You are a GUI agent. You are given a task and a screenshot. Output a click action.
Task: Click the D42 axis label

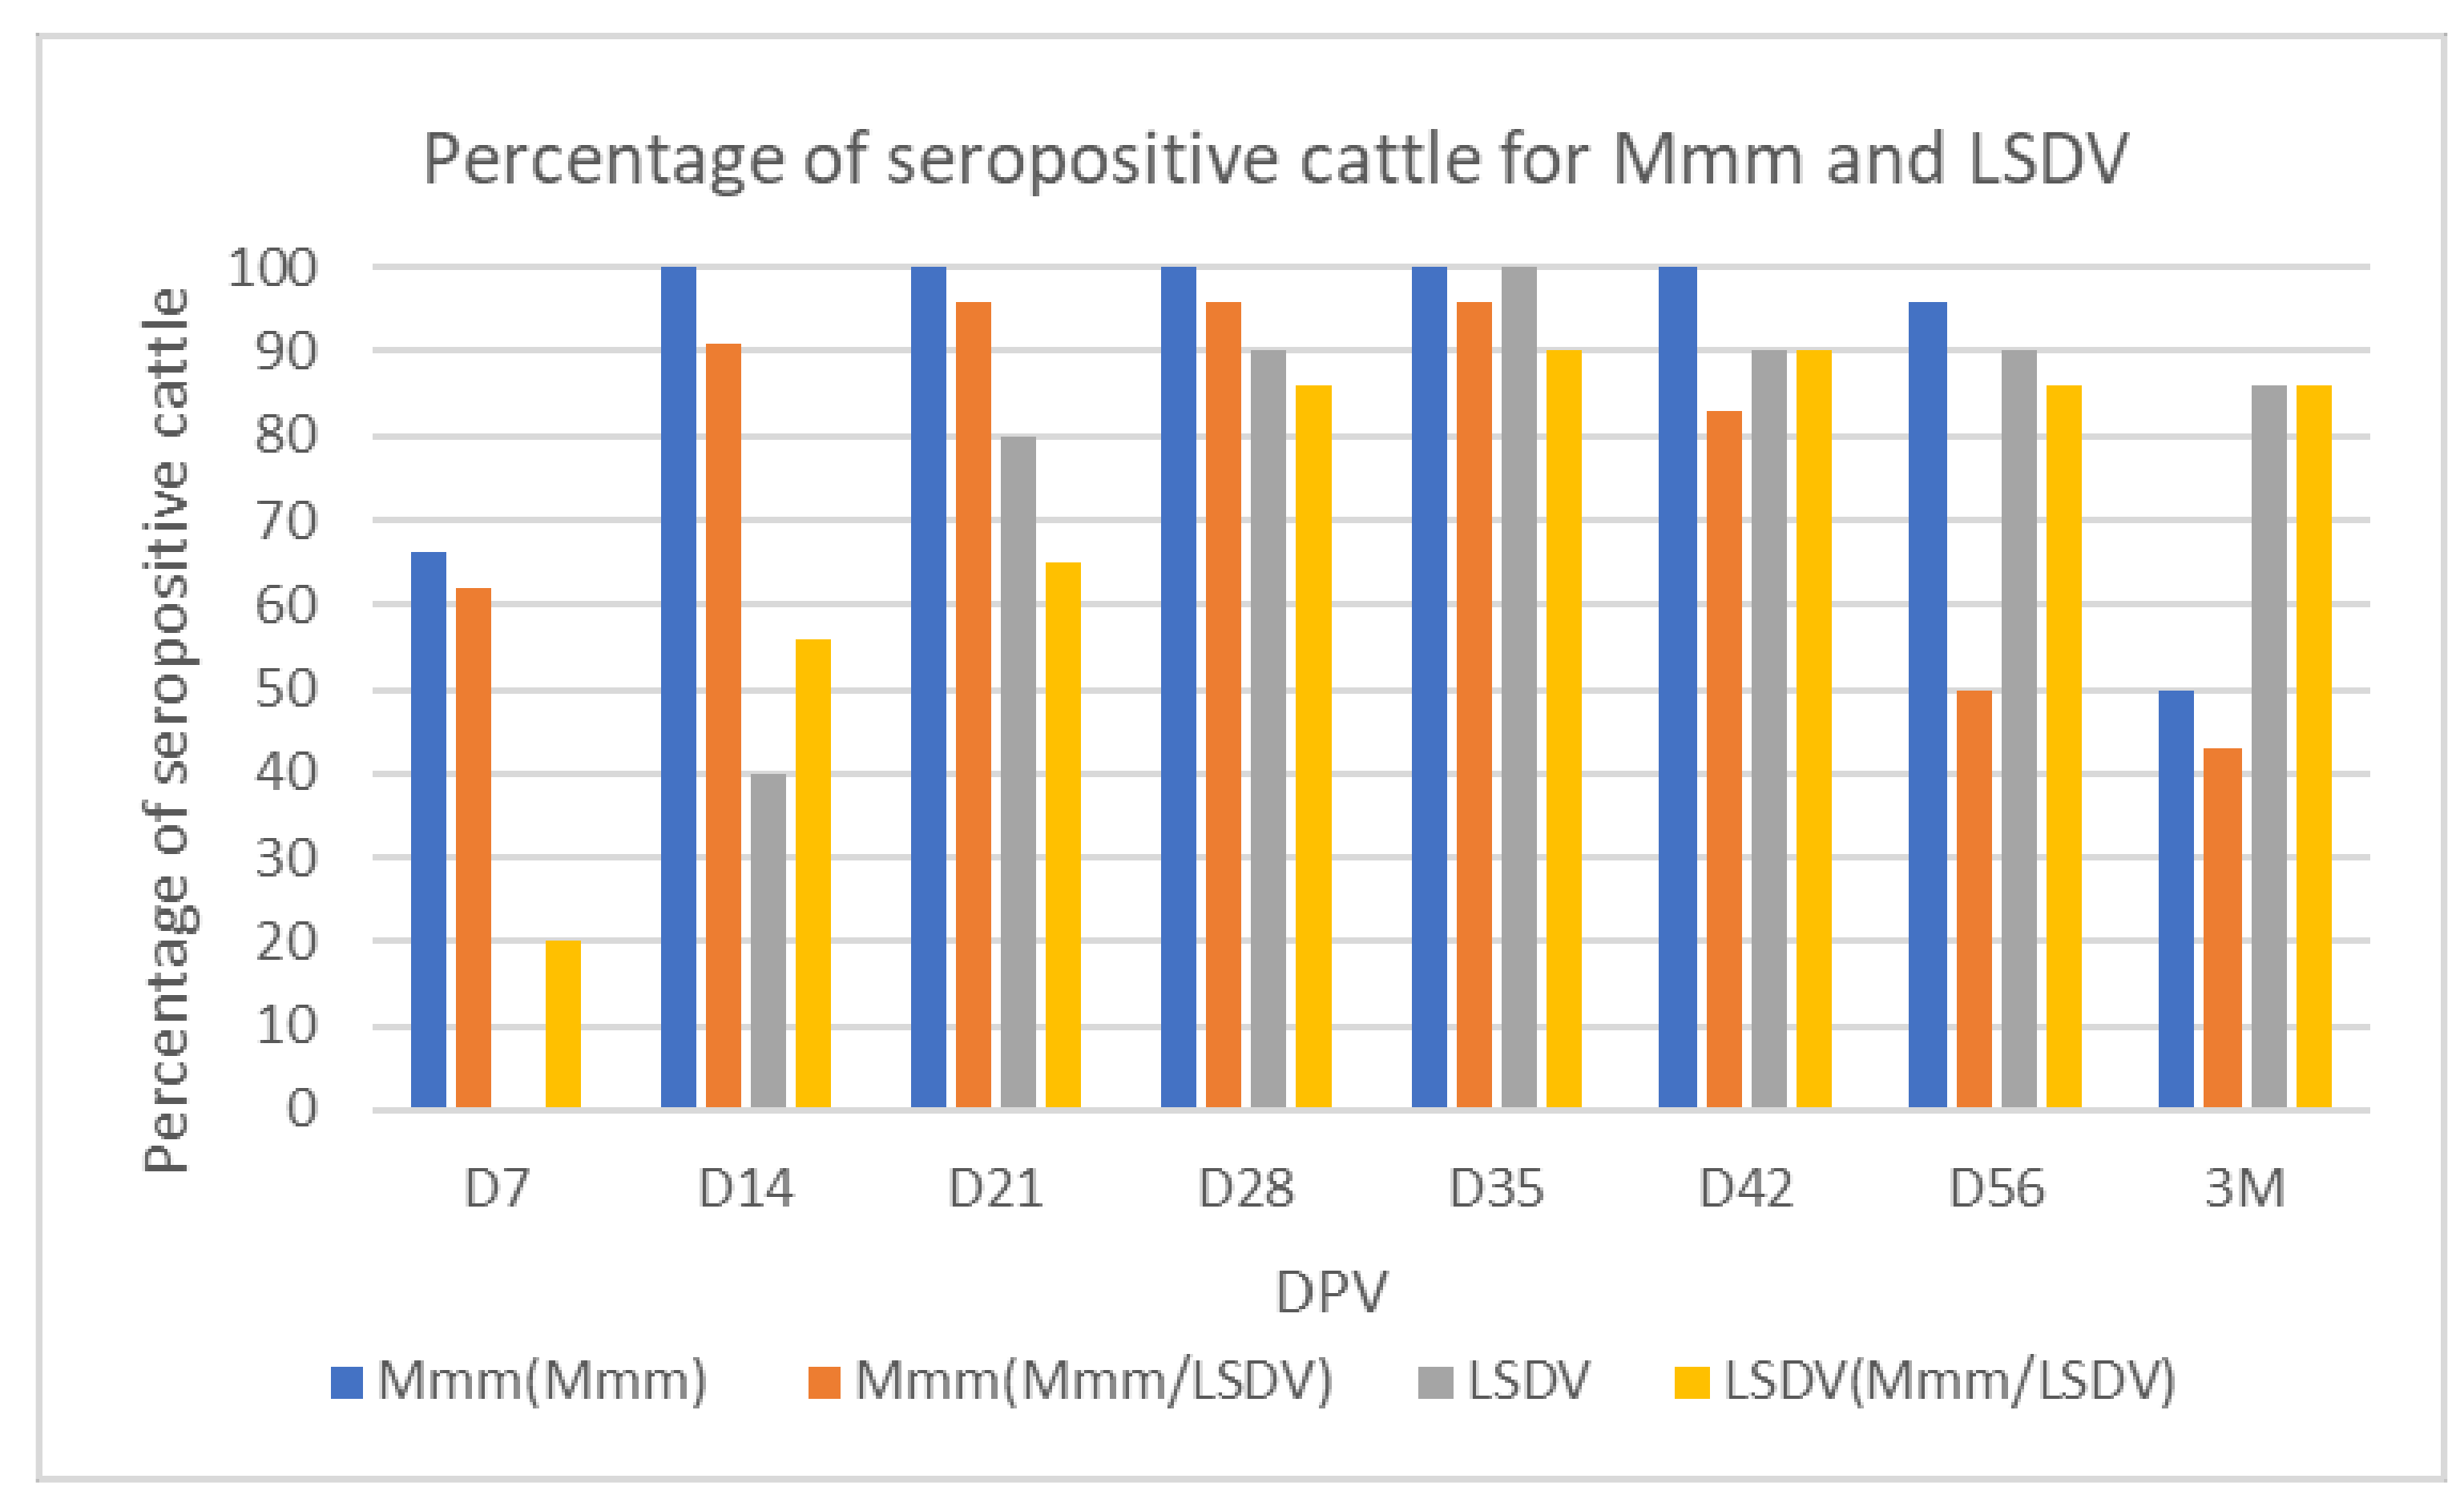[x=1747, y=1189]
